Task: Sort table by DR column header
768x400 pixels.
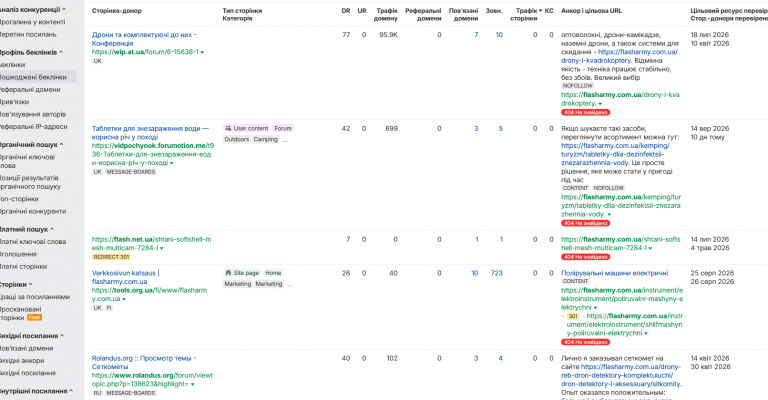Action: 346,11
